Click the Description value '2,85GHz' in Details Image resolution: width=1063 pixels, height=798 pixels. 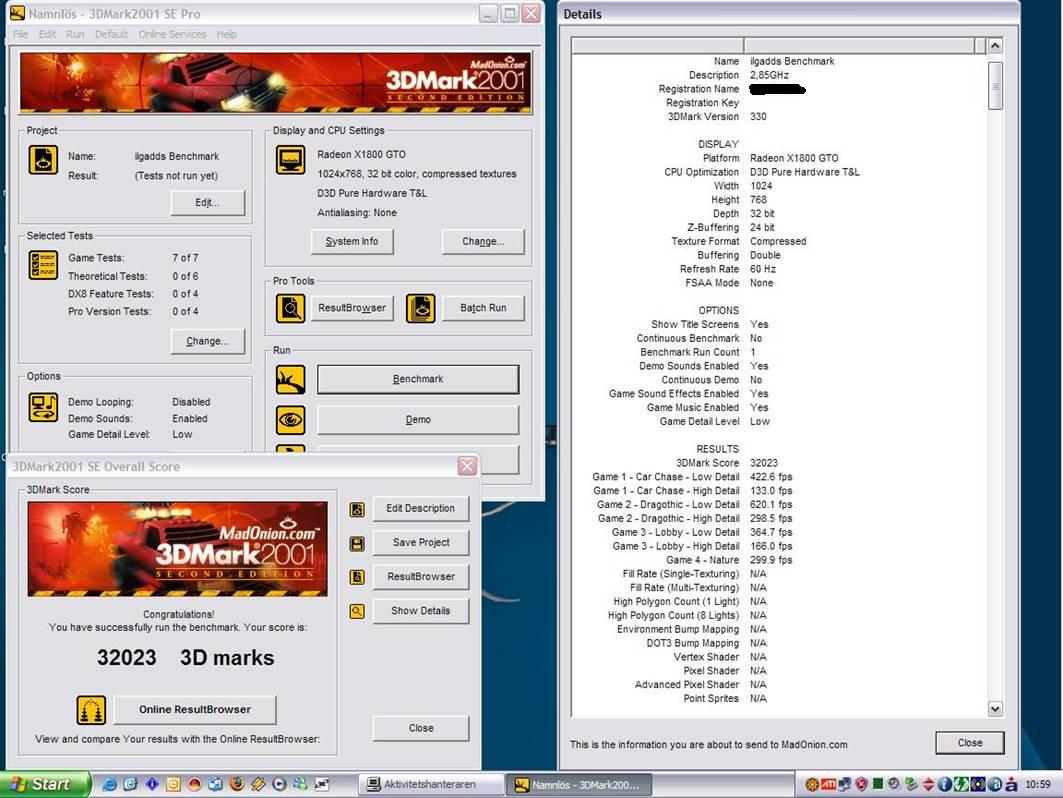point(769,75)
